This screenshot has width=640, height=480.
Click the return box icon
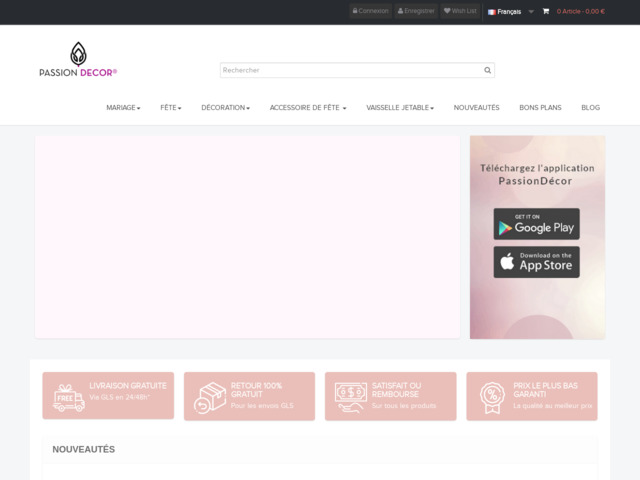(x=210, y=396)
